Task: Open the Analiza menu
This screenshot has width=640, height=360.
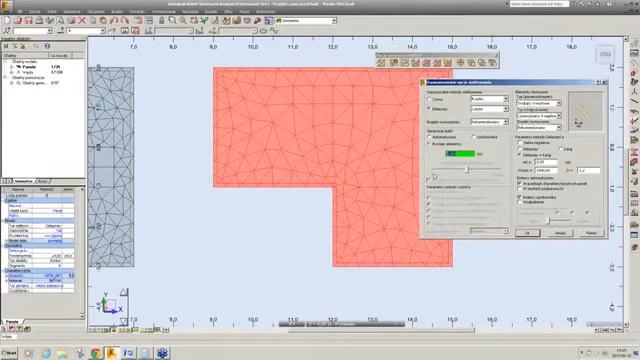Action: coord(117,12)
